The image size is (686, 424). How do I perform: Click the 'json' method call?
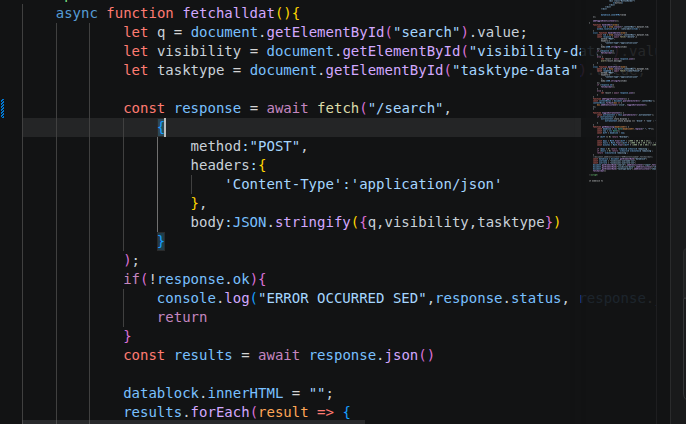coord(401,355)
